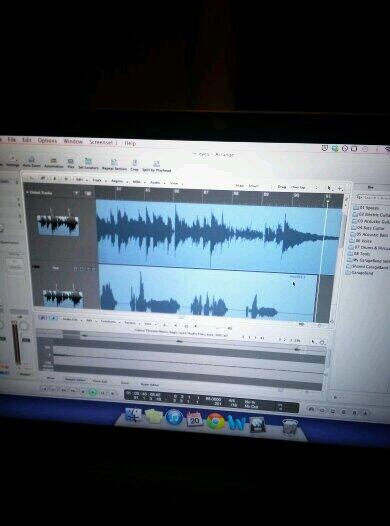Click the second track's waveform thumbnail icon
This screenshot has width=390, height=526.
pos(63,297)
